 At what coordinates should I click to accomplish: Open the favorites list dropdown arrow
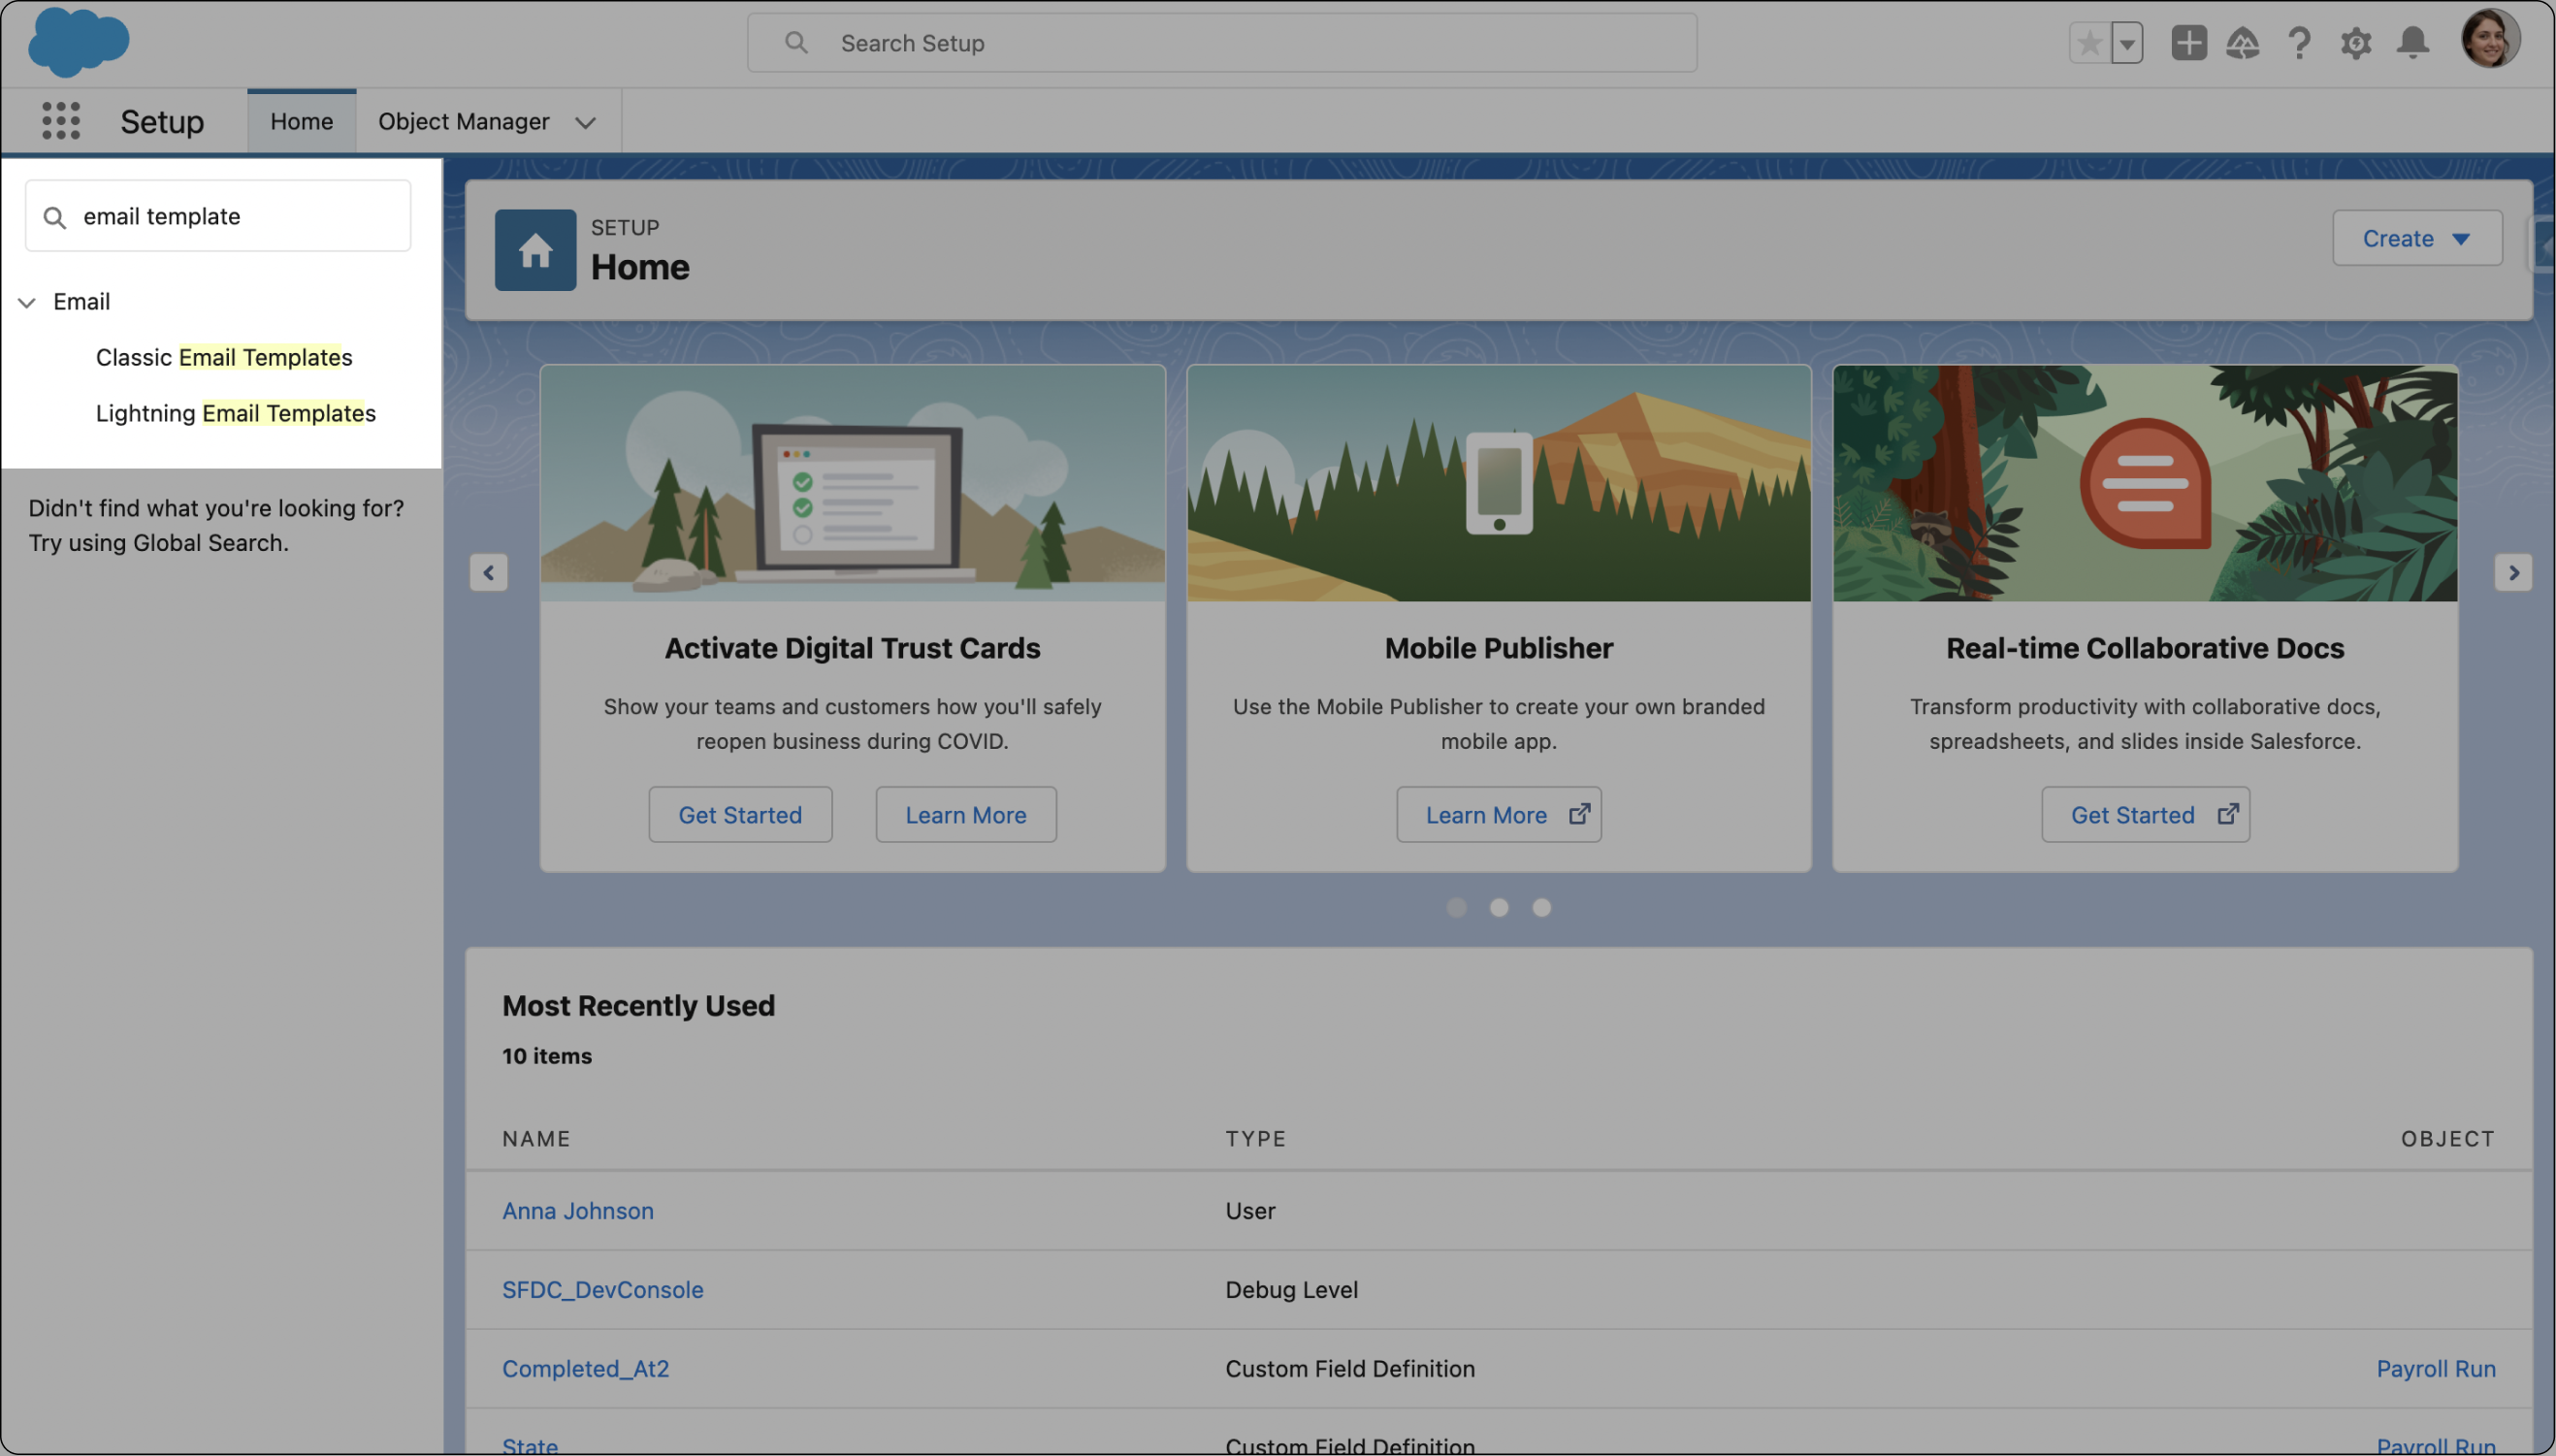tap(2127, 43)
